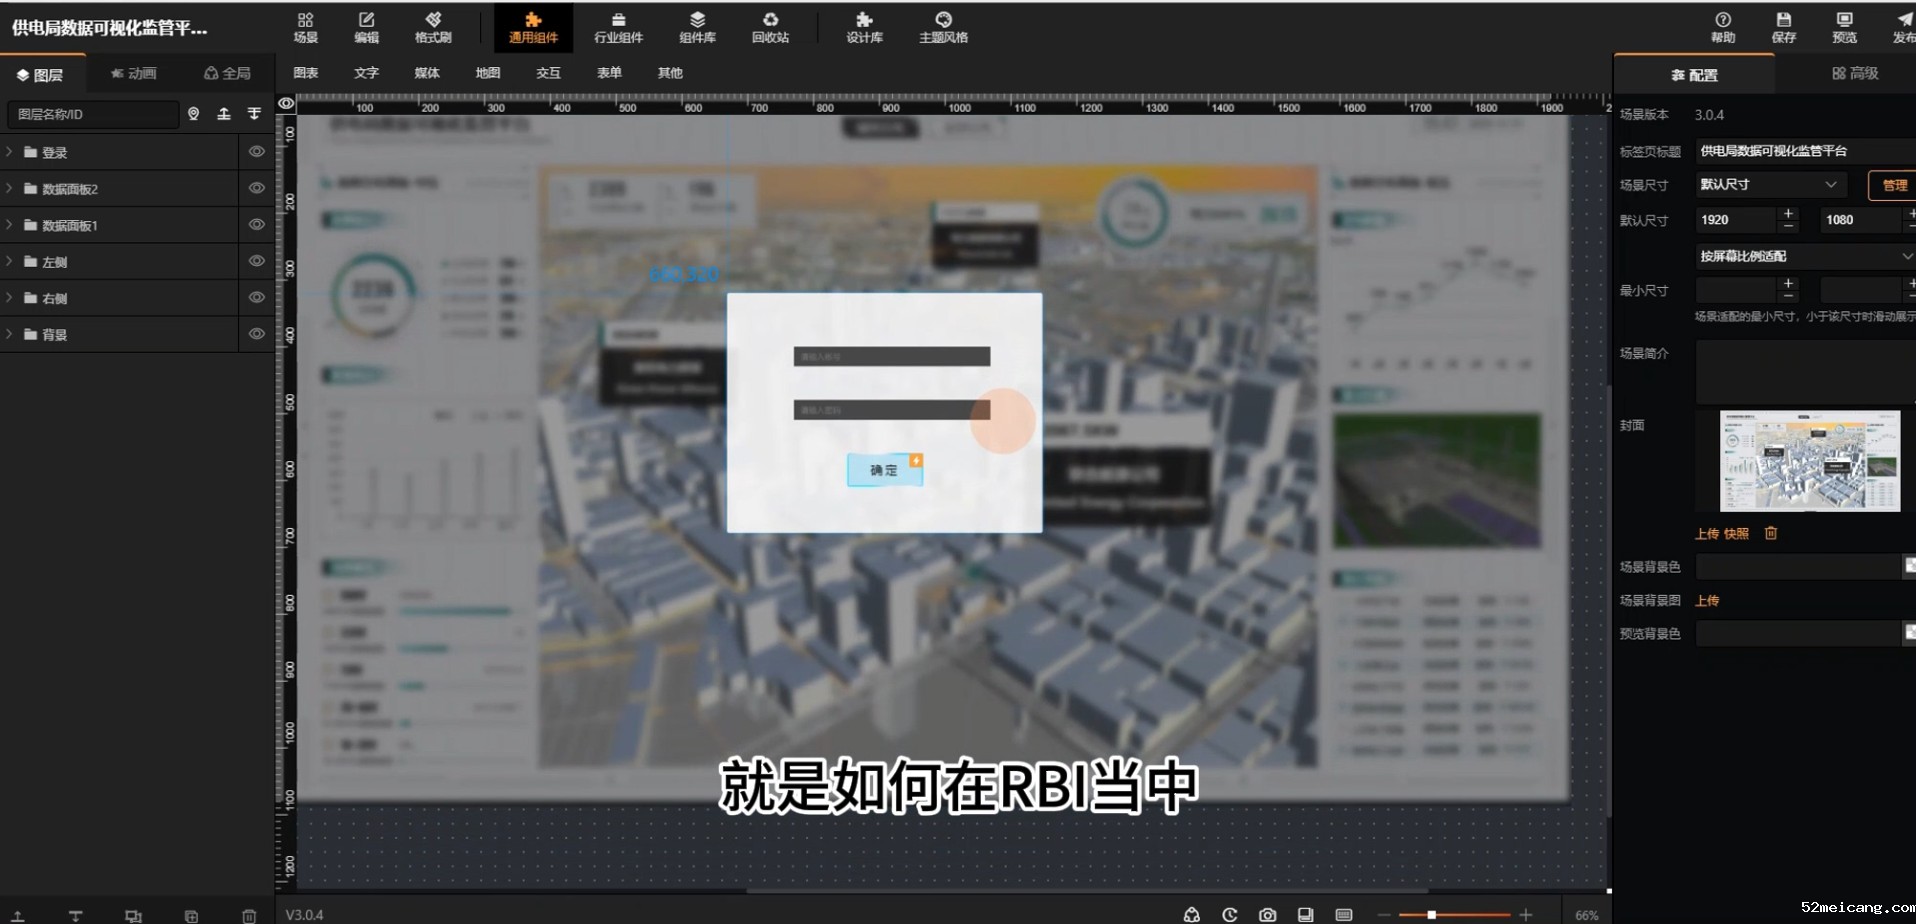This screenshot has height=924, width=1916.
Task: Expand the 左侧 layer folder
Action: tap(10, 261)
